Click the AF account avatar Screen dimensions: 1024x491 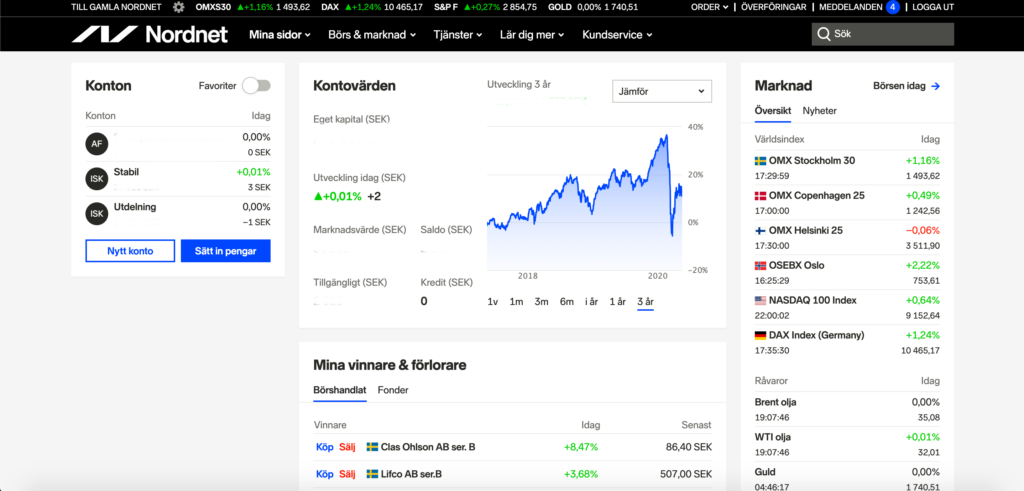[97, 144]
